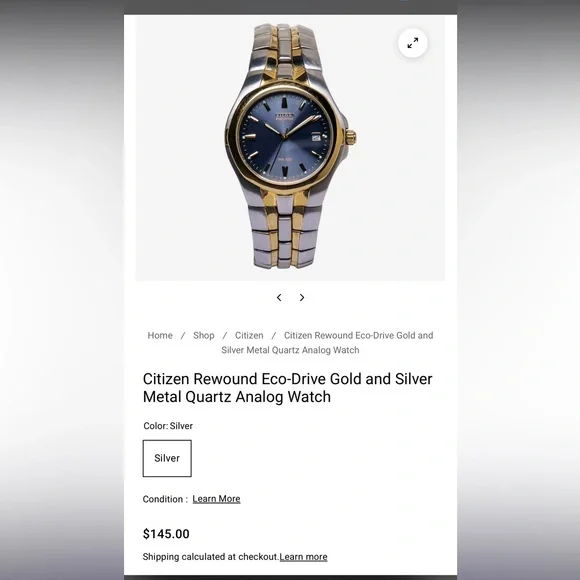Click the Shipping calculated at checkout text

210,557
